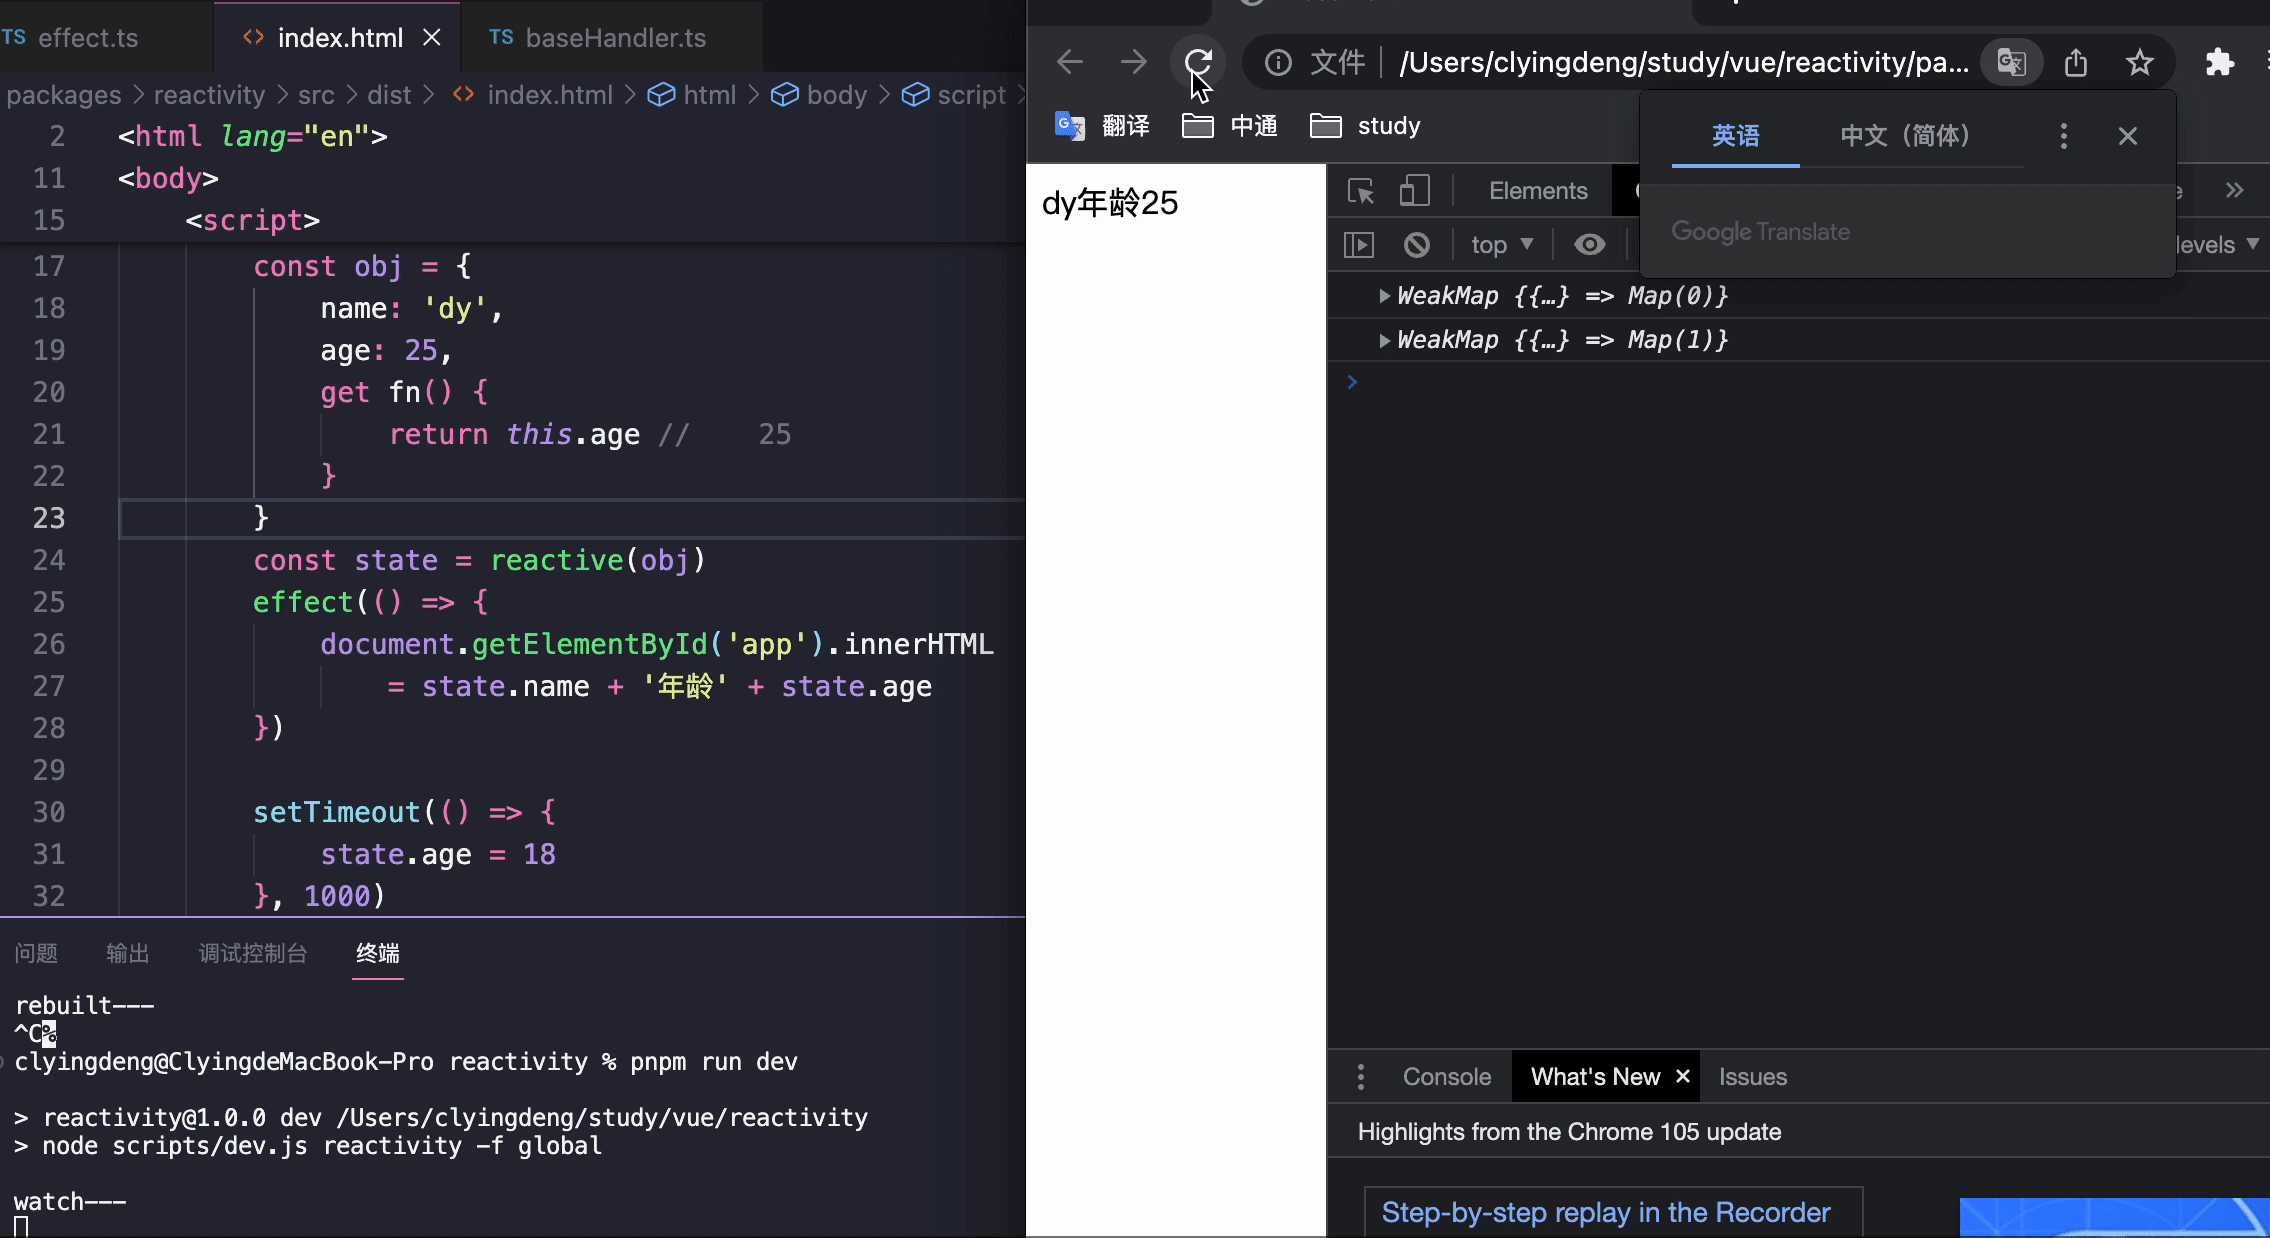Image resolution: width=2270 pixels, height=1238 pixels.
Task: Open the extensions puzzle icon
Action: click(2219, 62)
